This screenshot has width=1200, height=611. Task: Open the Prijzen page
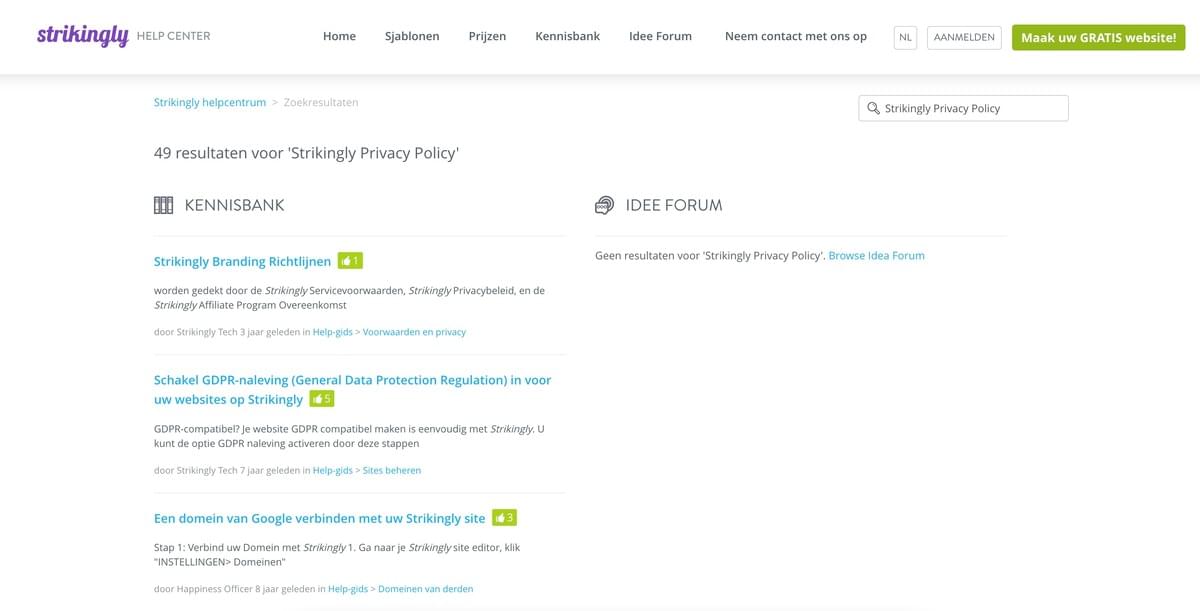[x=487, y=36]
